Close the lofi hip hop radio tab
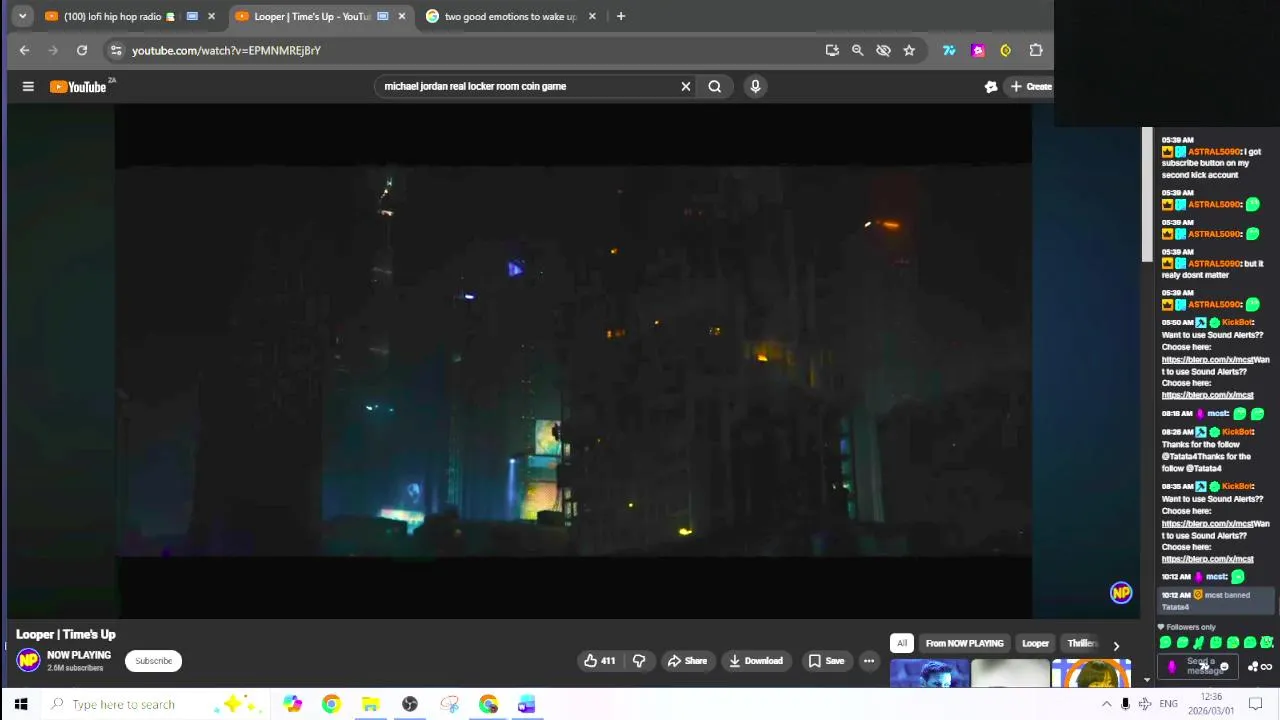The image size is (1280, 720). click(x=211, y=16)
